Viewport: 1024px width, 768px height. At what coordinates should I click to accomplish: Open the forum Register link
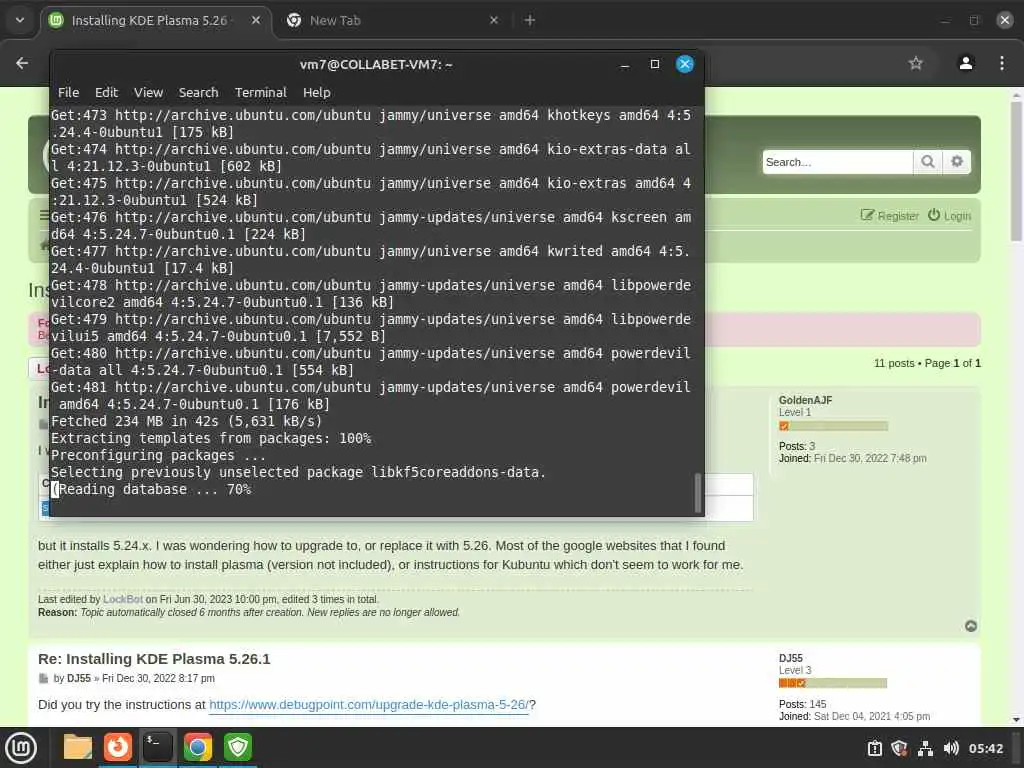coord(889,216)
